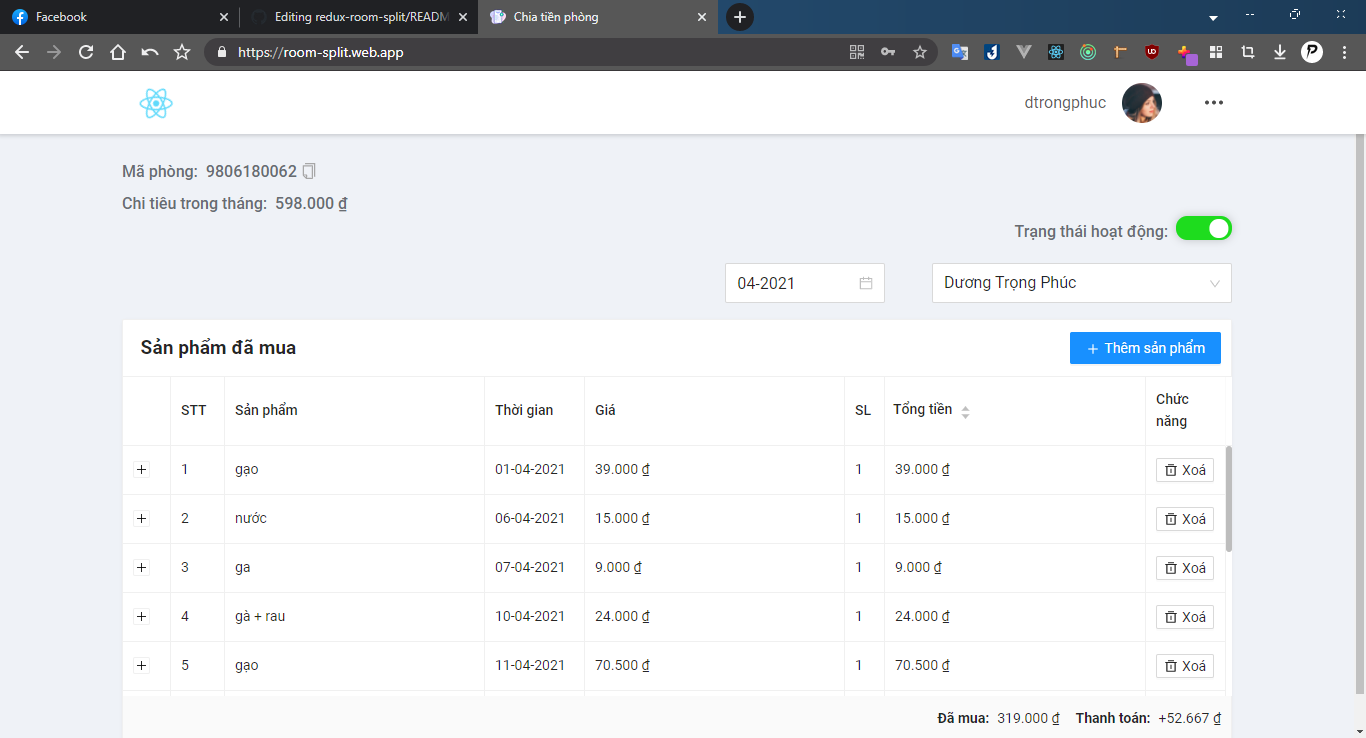Open the browser tab search arrow

(x=1213, y=18)
